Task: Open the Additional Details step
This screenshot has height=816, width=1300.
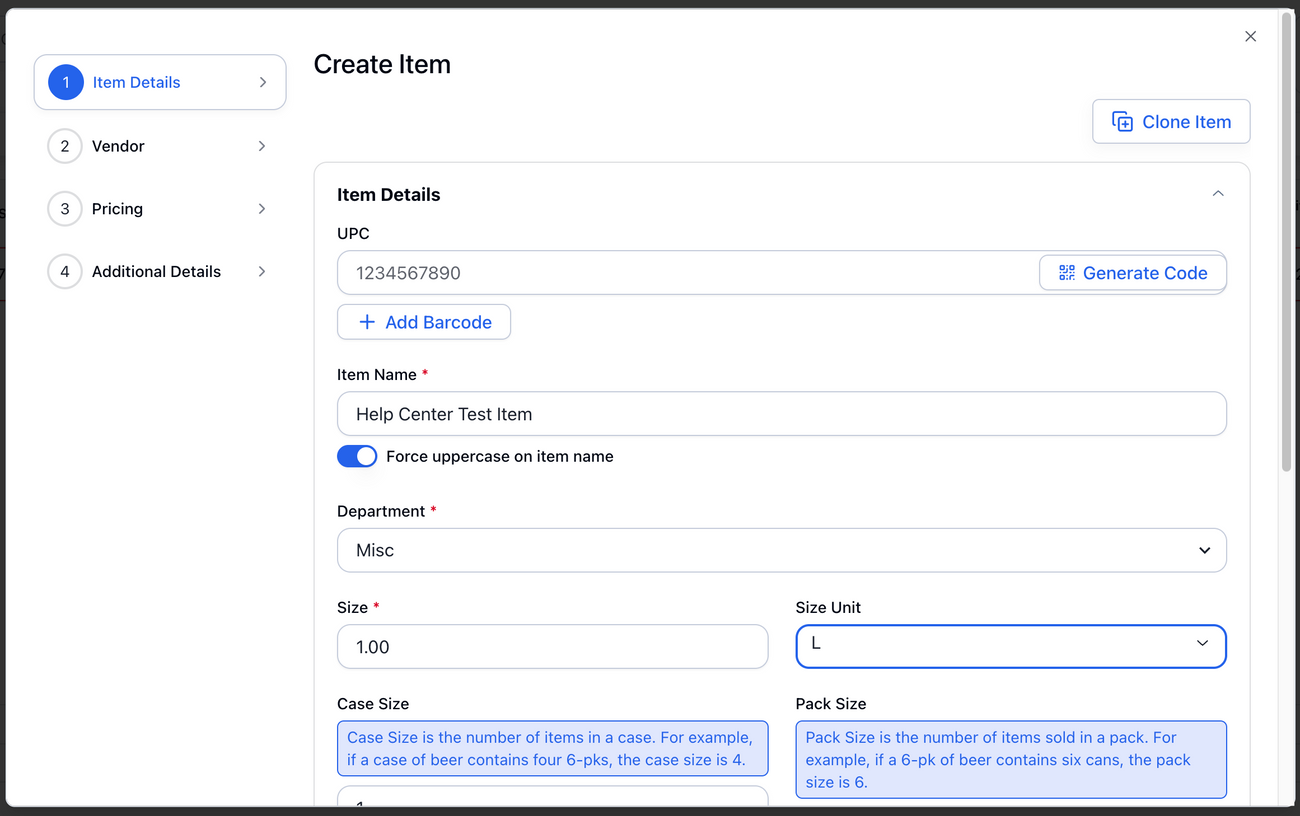Action: (160, 272)
